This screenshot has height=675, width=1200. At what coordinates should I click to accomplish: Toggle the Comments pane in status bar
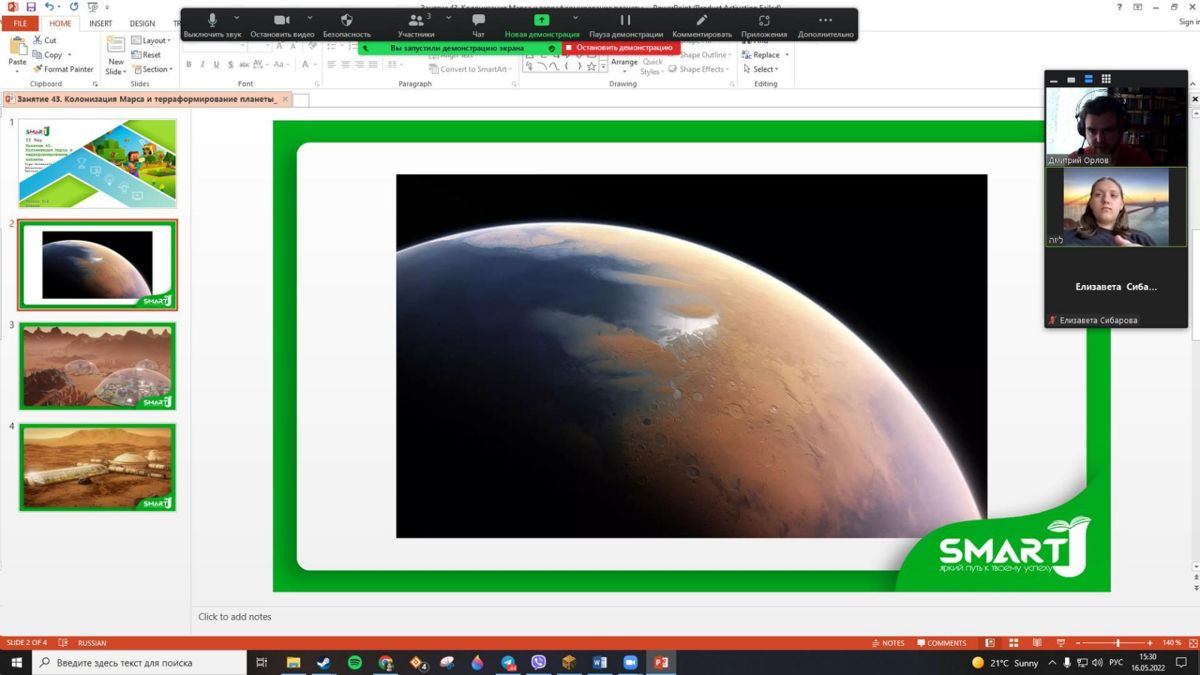pyautogui.click(x=940, y=643)
